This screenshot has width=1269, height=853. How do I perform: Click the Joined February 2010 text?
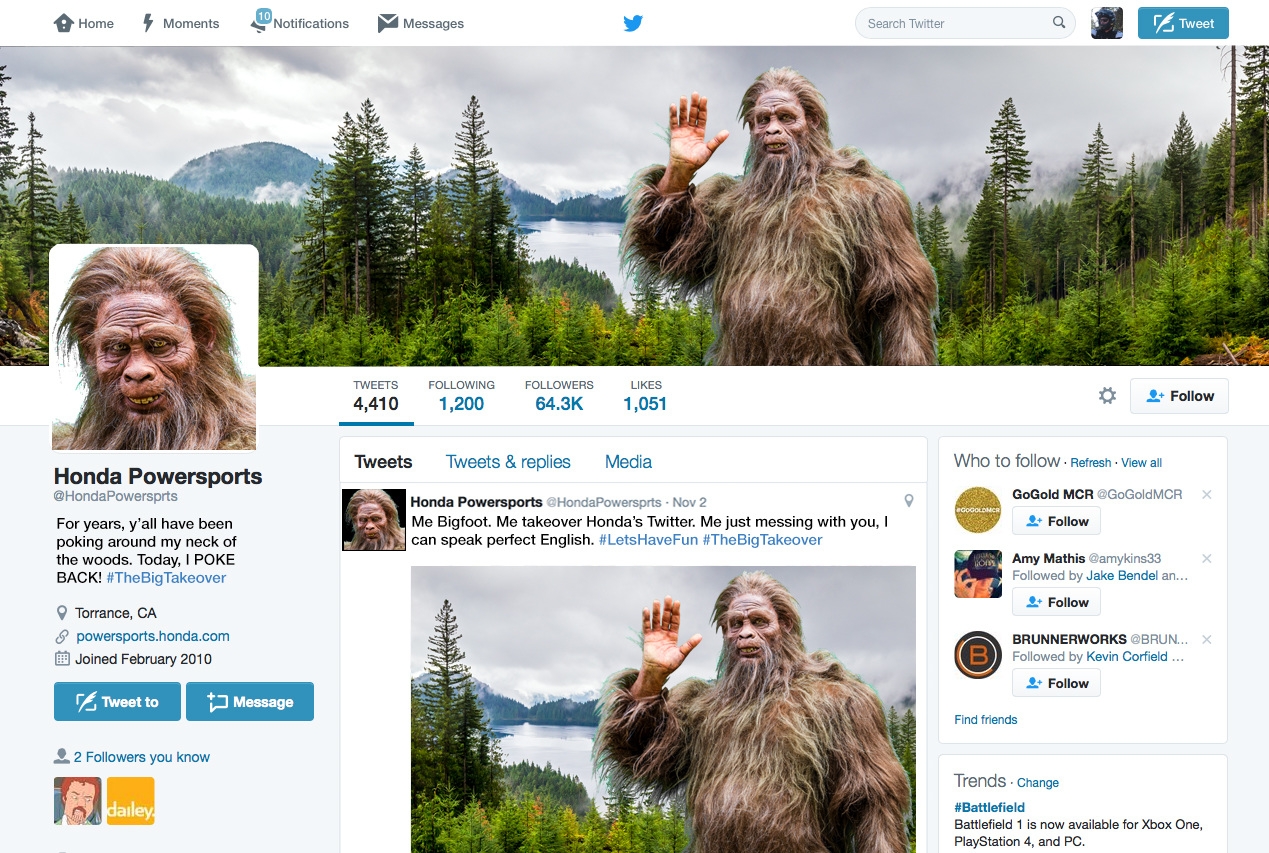[x=144, y=659]
